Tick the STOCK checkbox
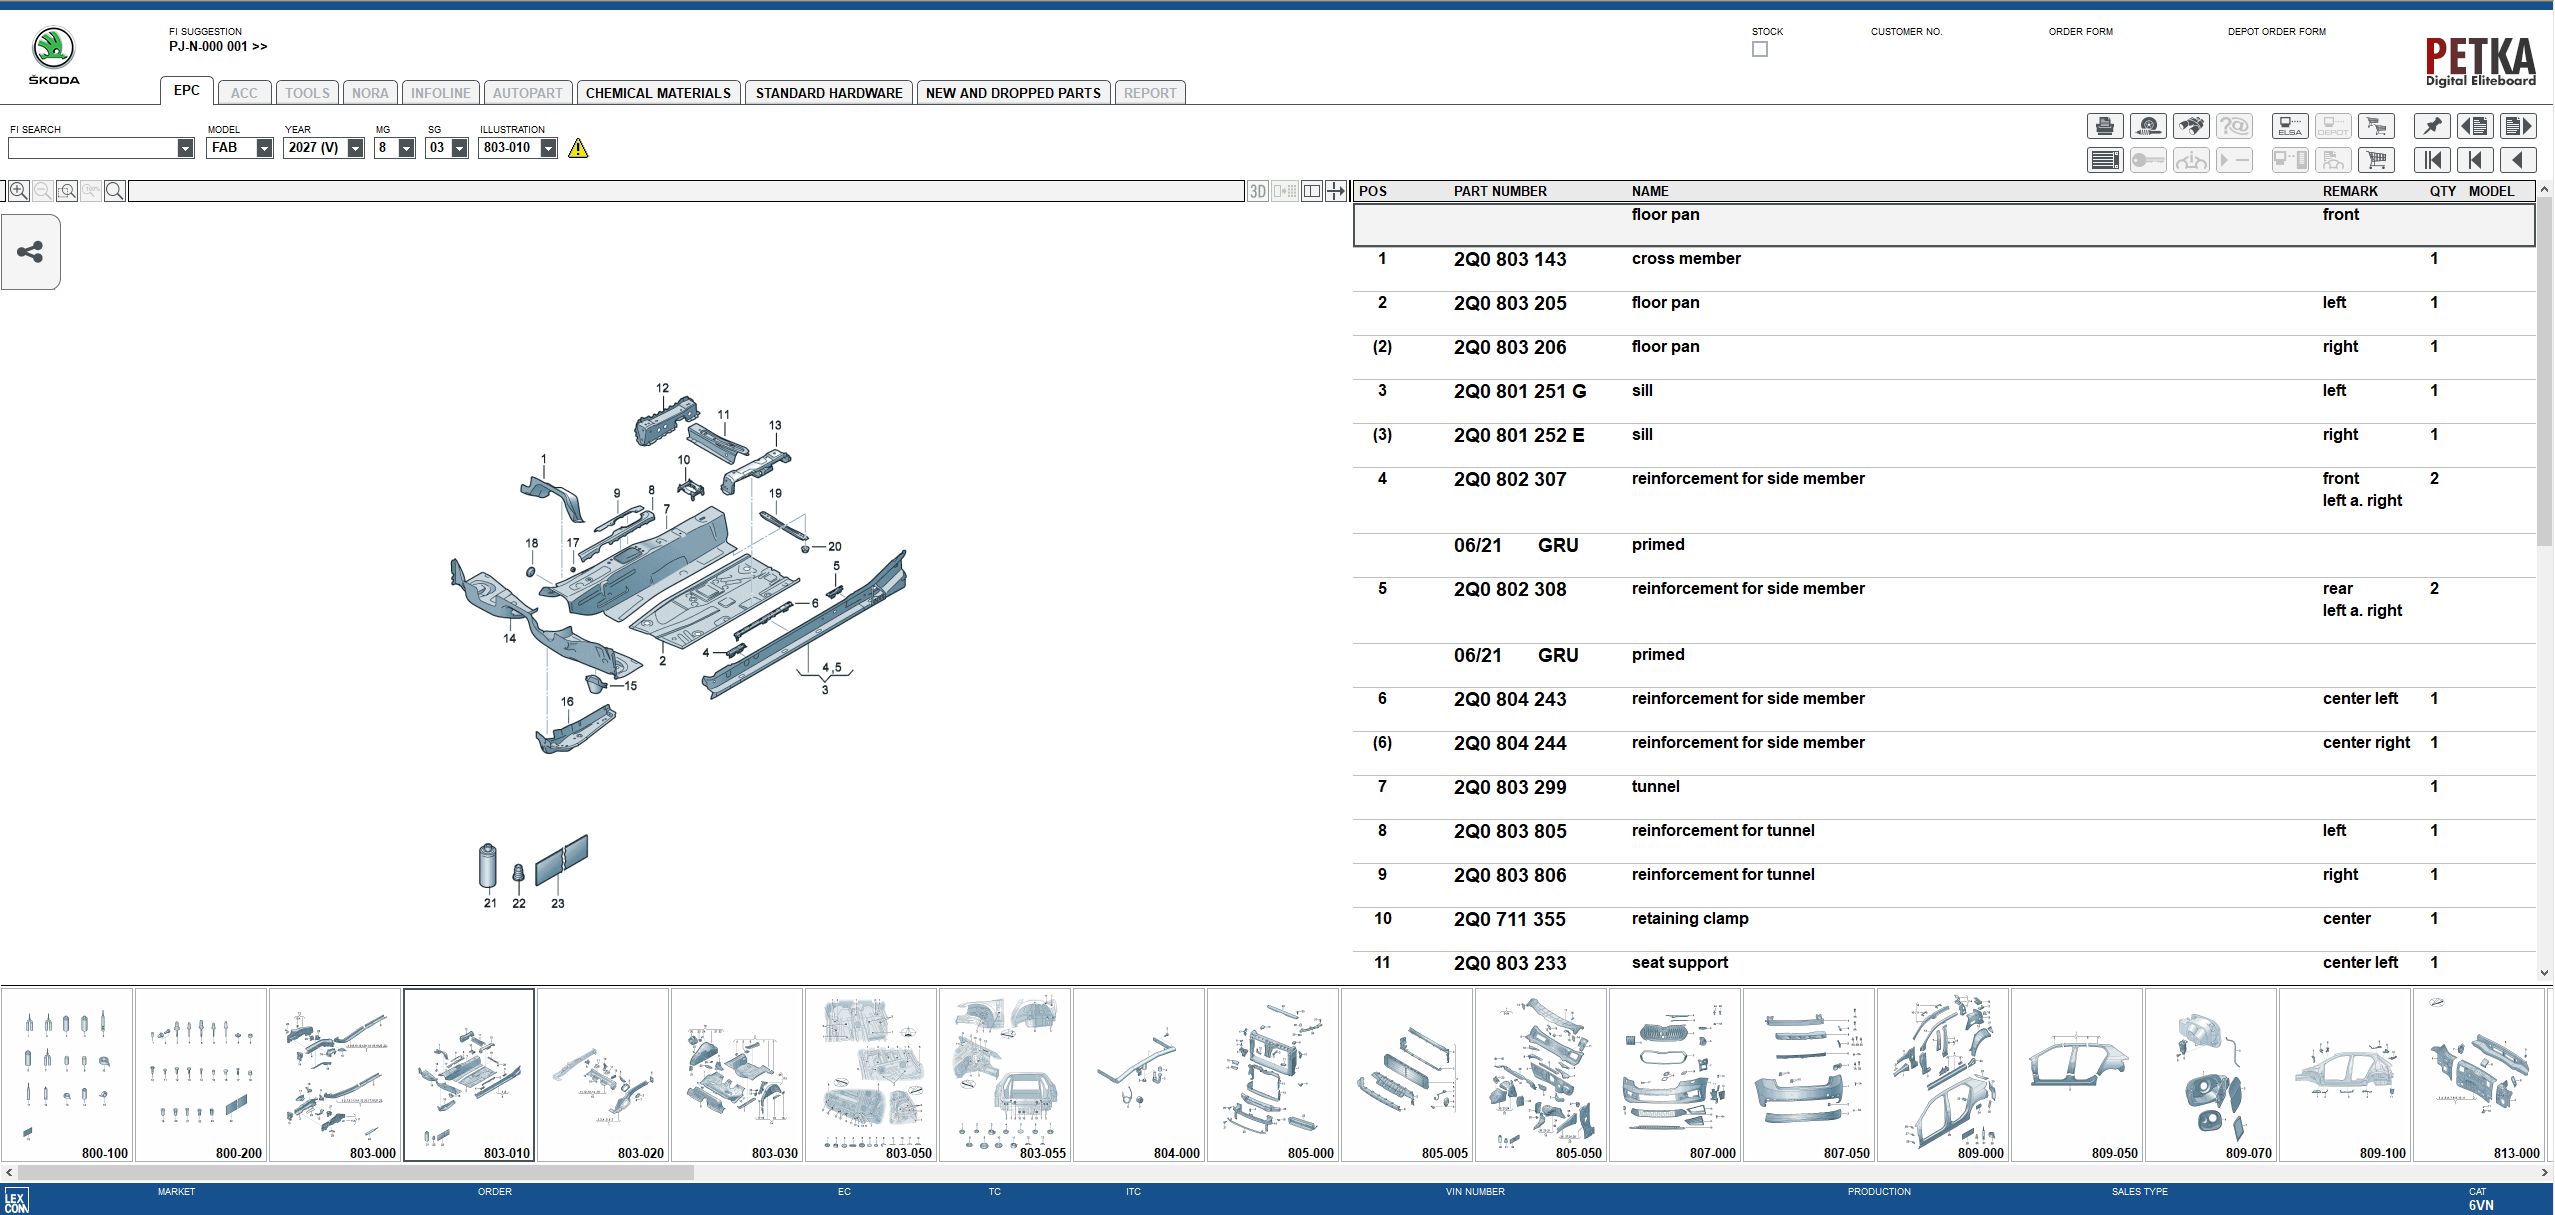This screenshot has height=1215, width=2555. click(x=1760, y=49)
